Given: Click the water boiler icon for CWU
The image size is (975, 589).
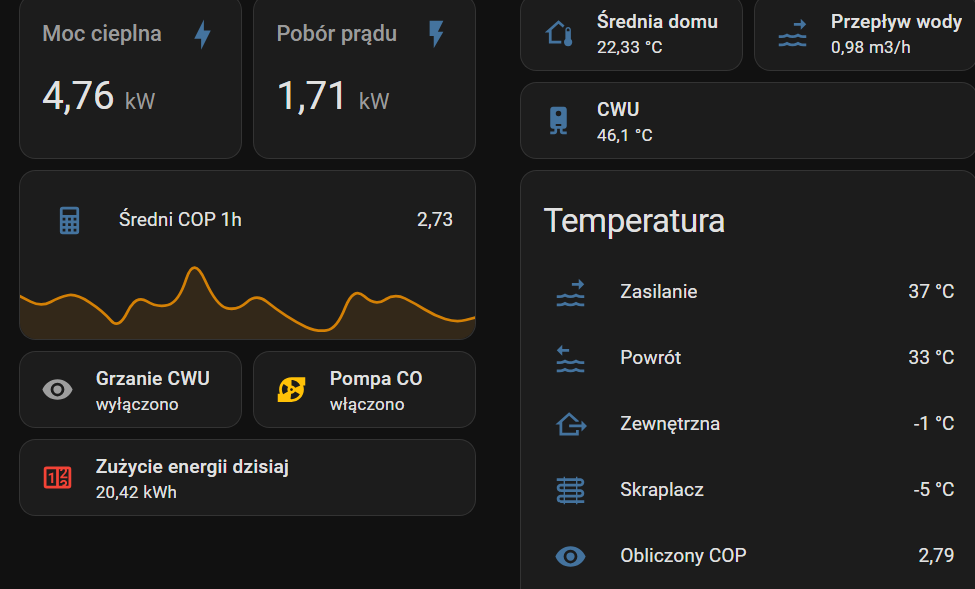Looking at the screenshot, I should (559, 121).
